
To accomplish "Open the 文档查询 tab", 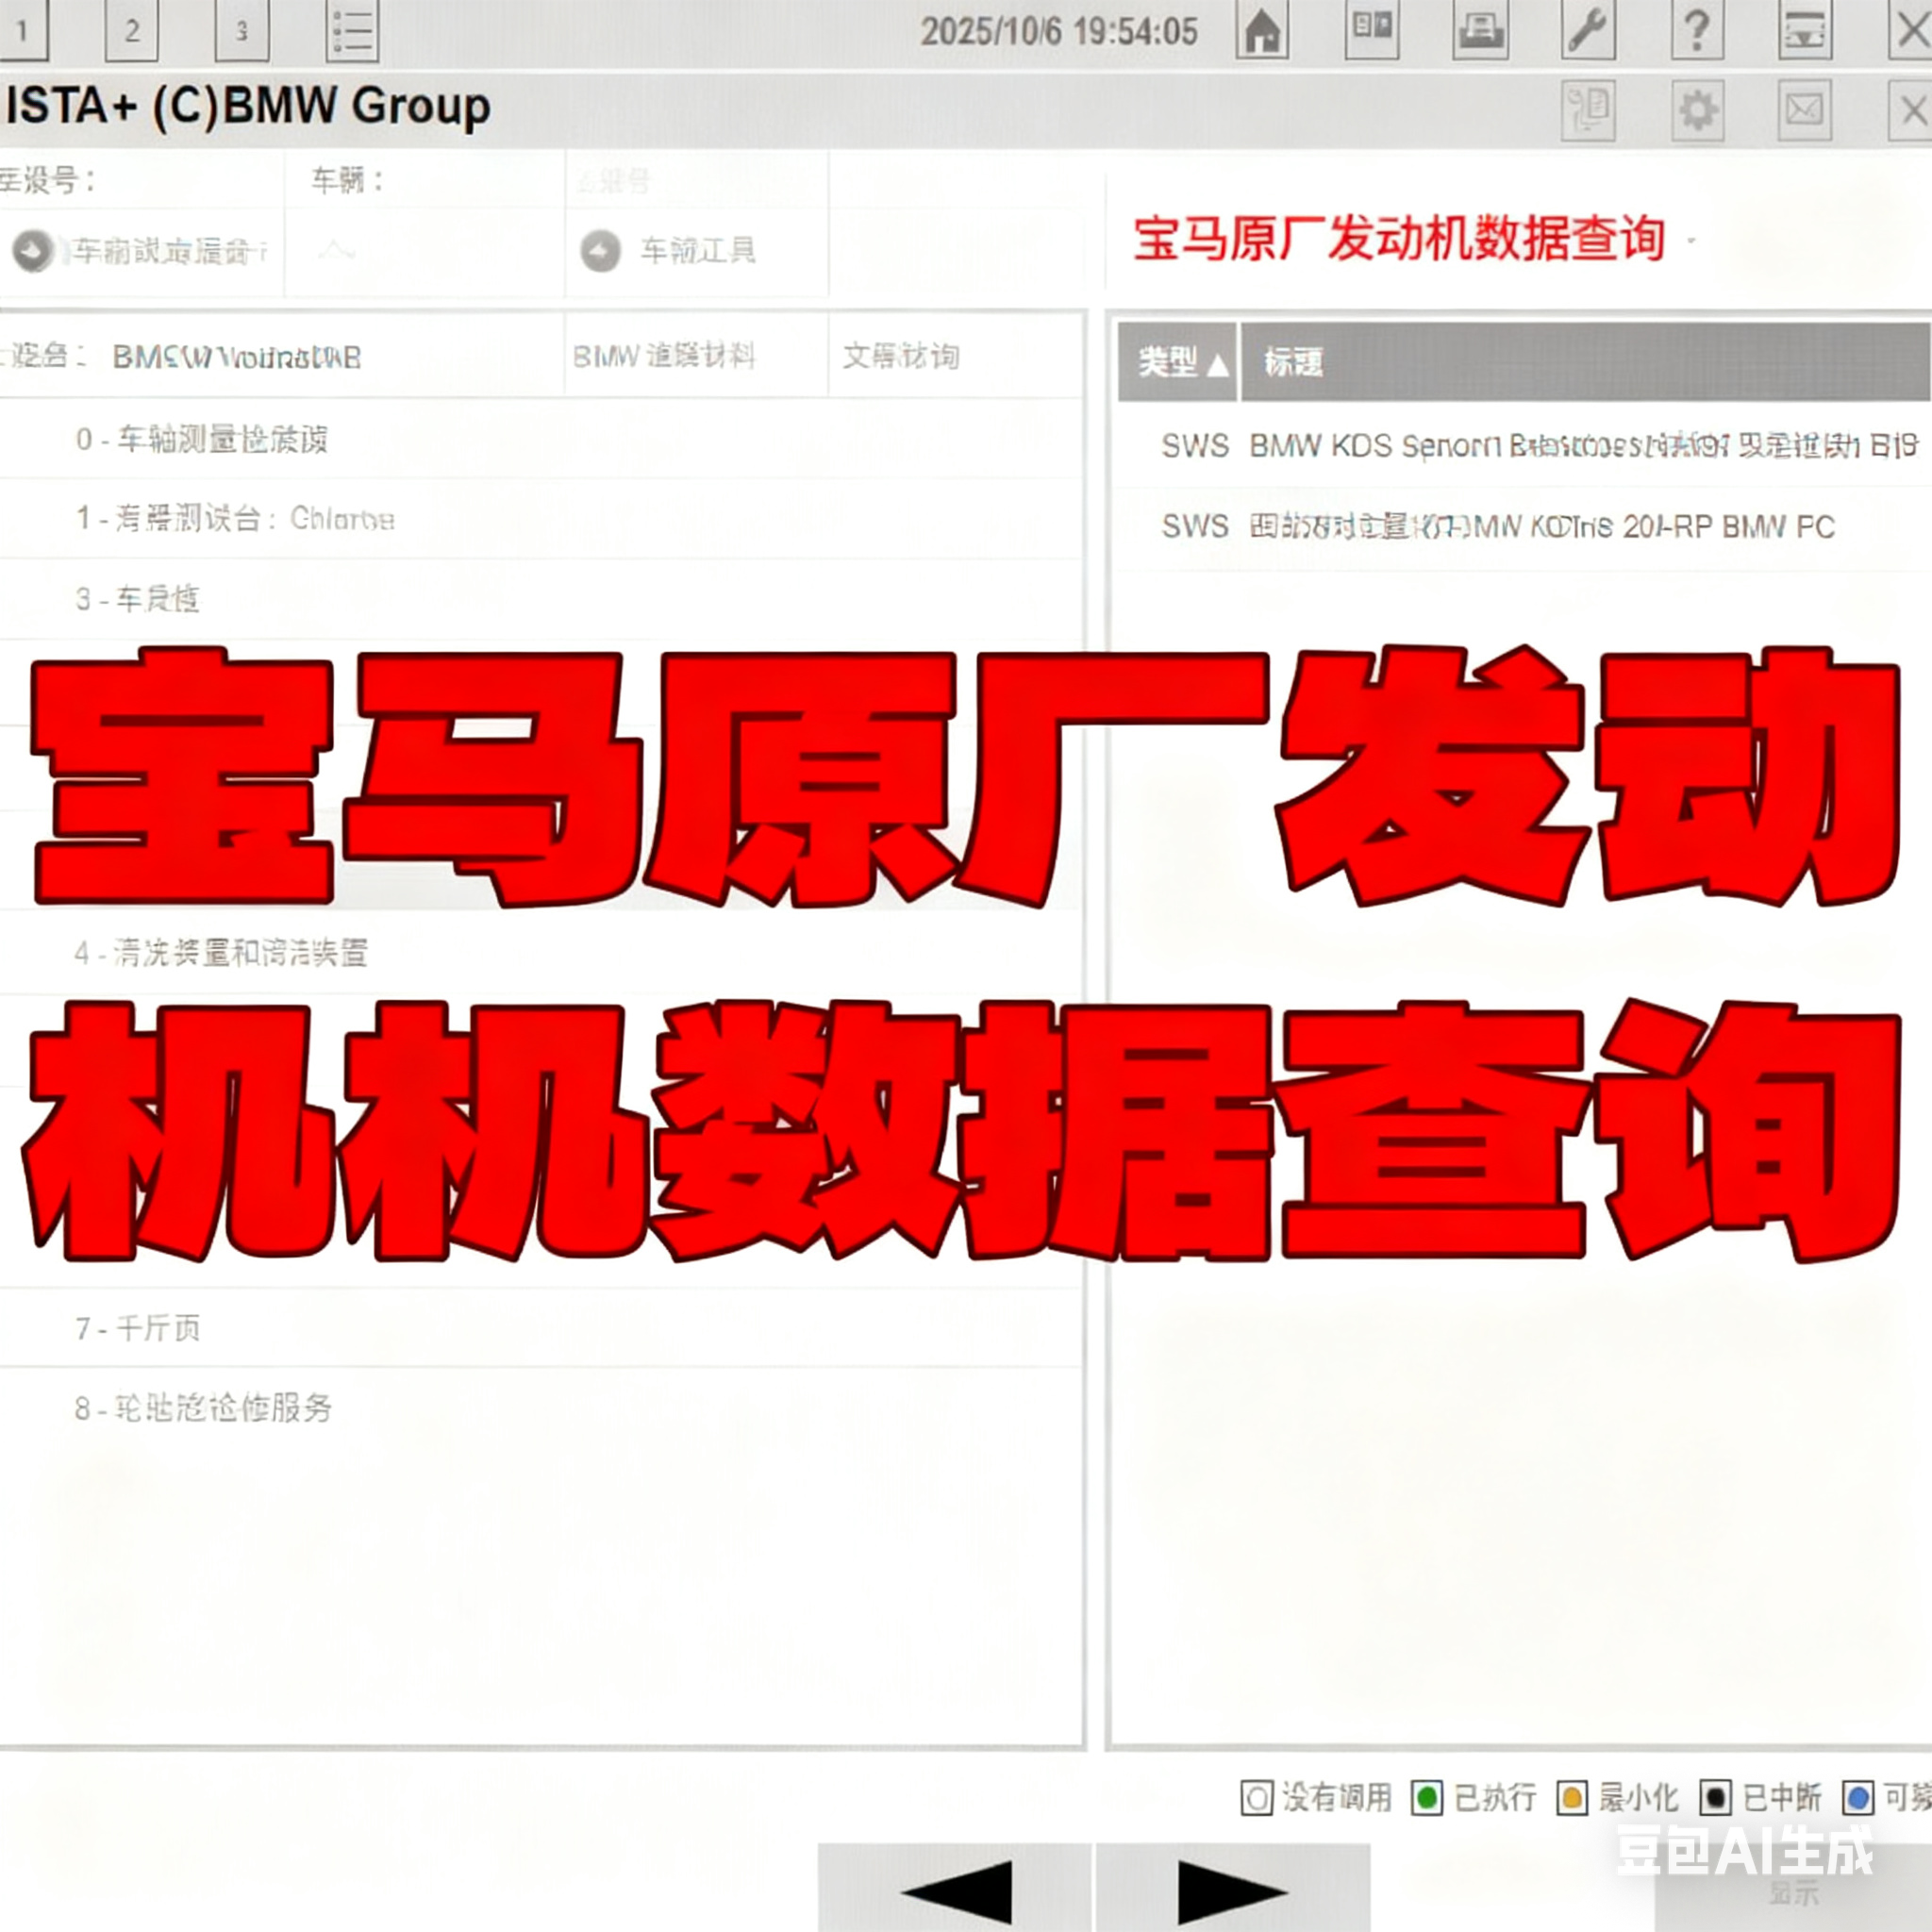I will tap(901, 356).
